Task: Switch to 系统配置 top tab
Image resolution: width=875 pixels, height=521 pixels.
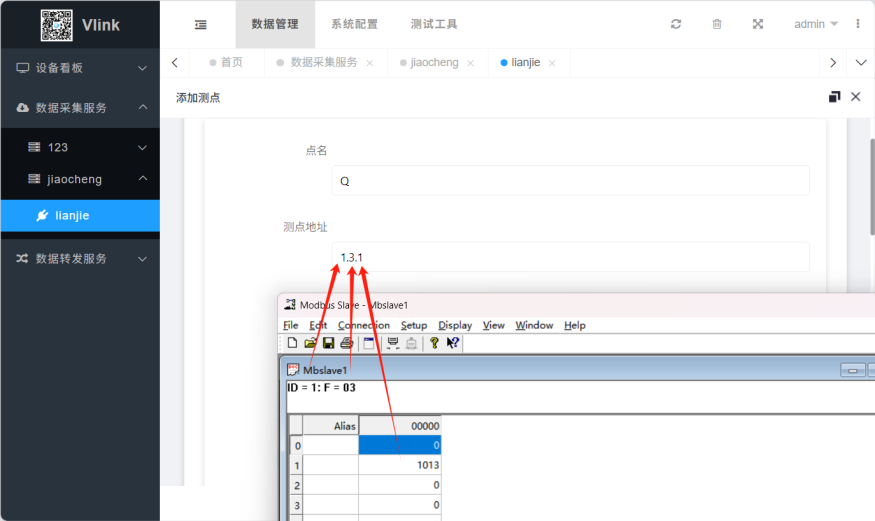Action: 354,24
